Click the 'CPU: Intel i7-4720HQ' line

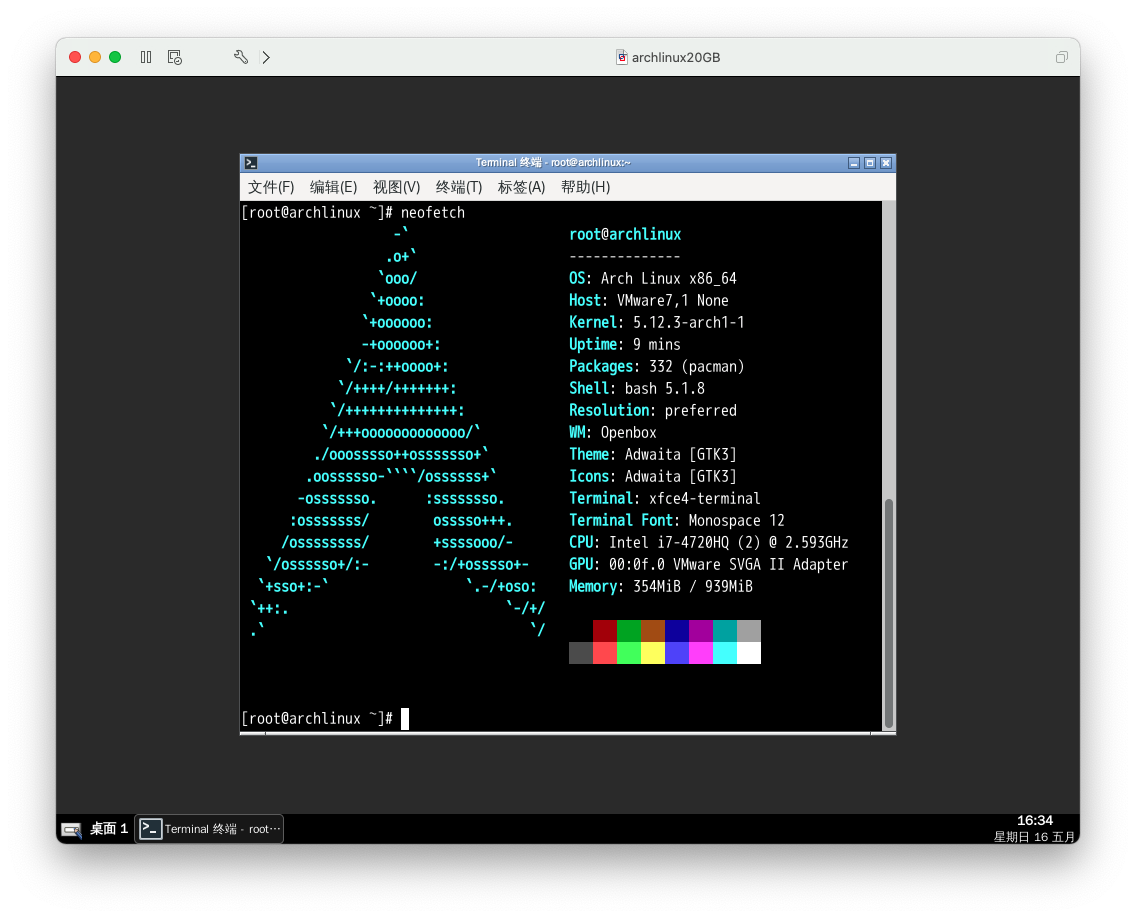(x=709, y=543)
